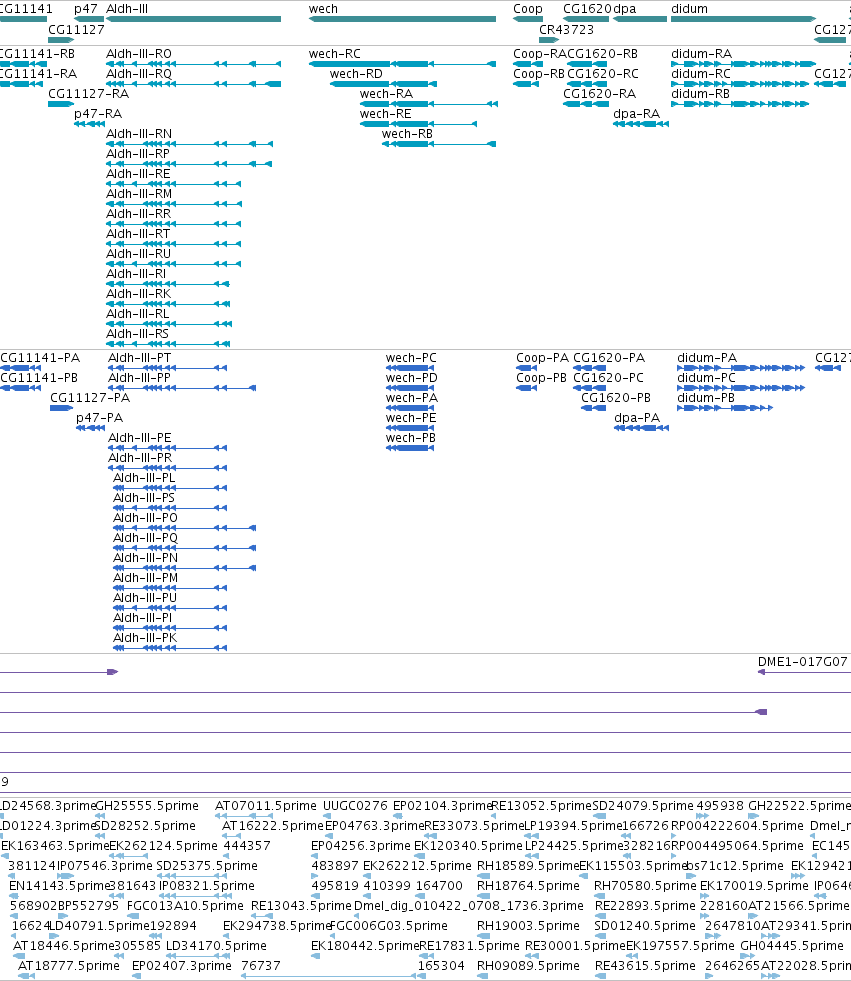Select transcript Aldh-III-RO
Image resolution: width=851 pixels, height=981 pixels.
point(139,54)
